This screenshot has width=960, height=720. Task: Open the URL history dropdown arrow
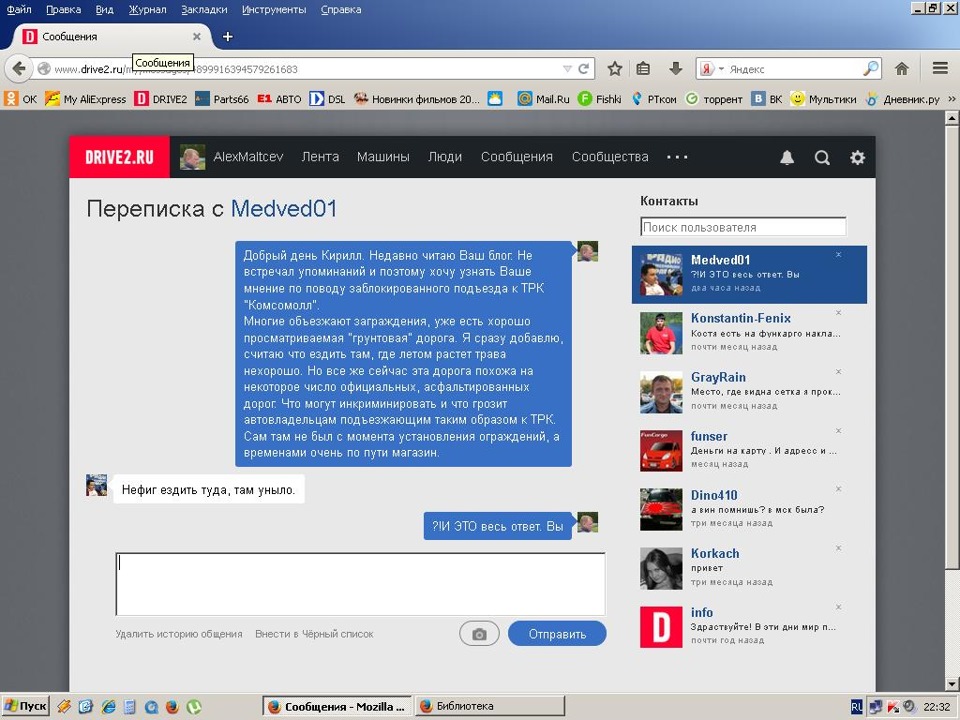coord(567,69)
